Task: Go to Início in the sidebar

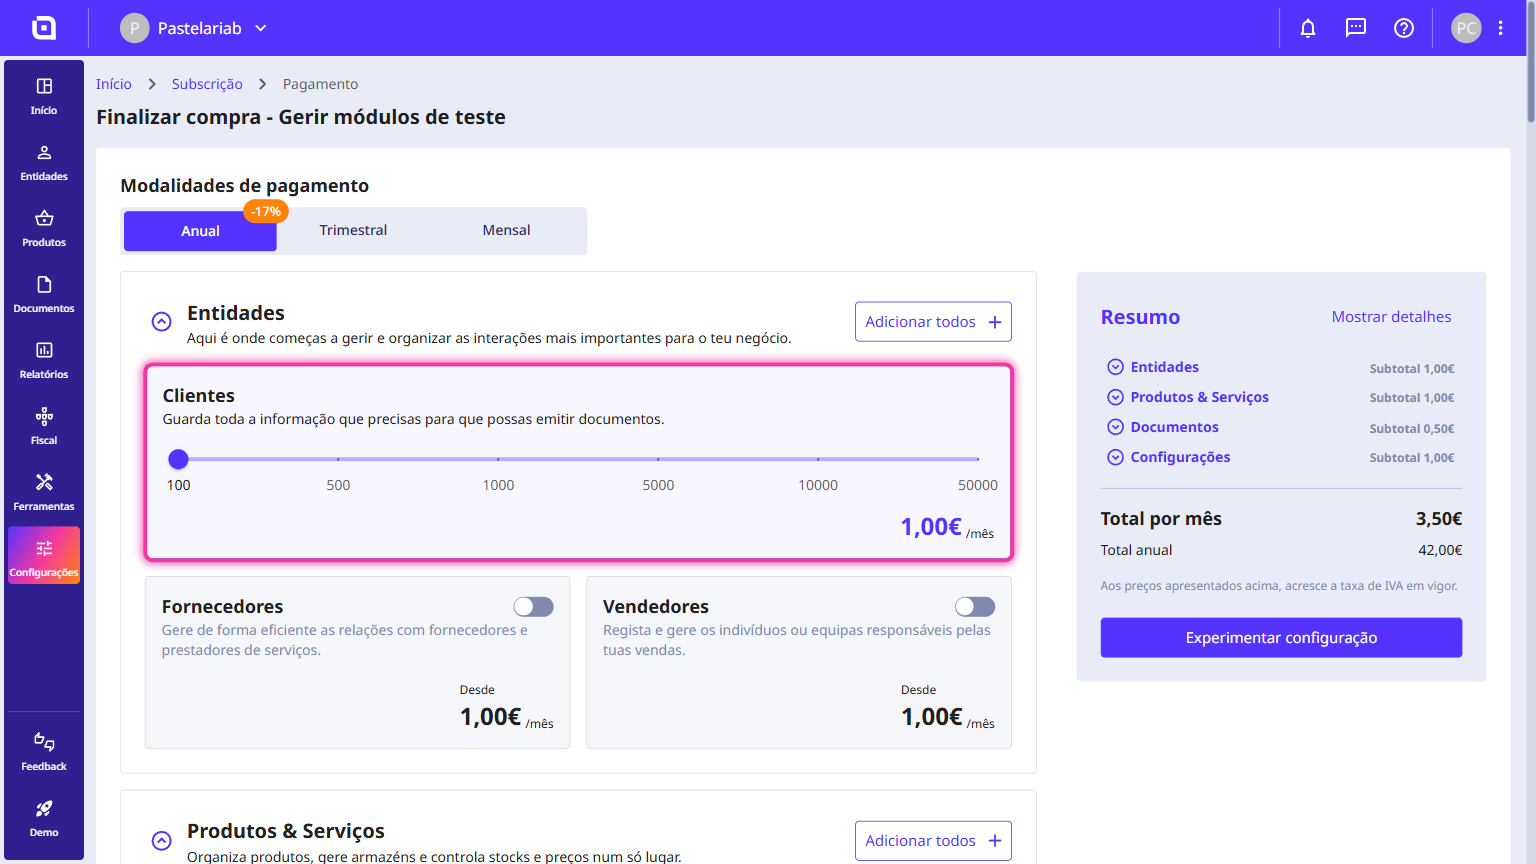Action: point(44,96)
